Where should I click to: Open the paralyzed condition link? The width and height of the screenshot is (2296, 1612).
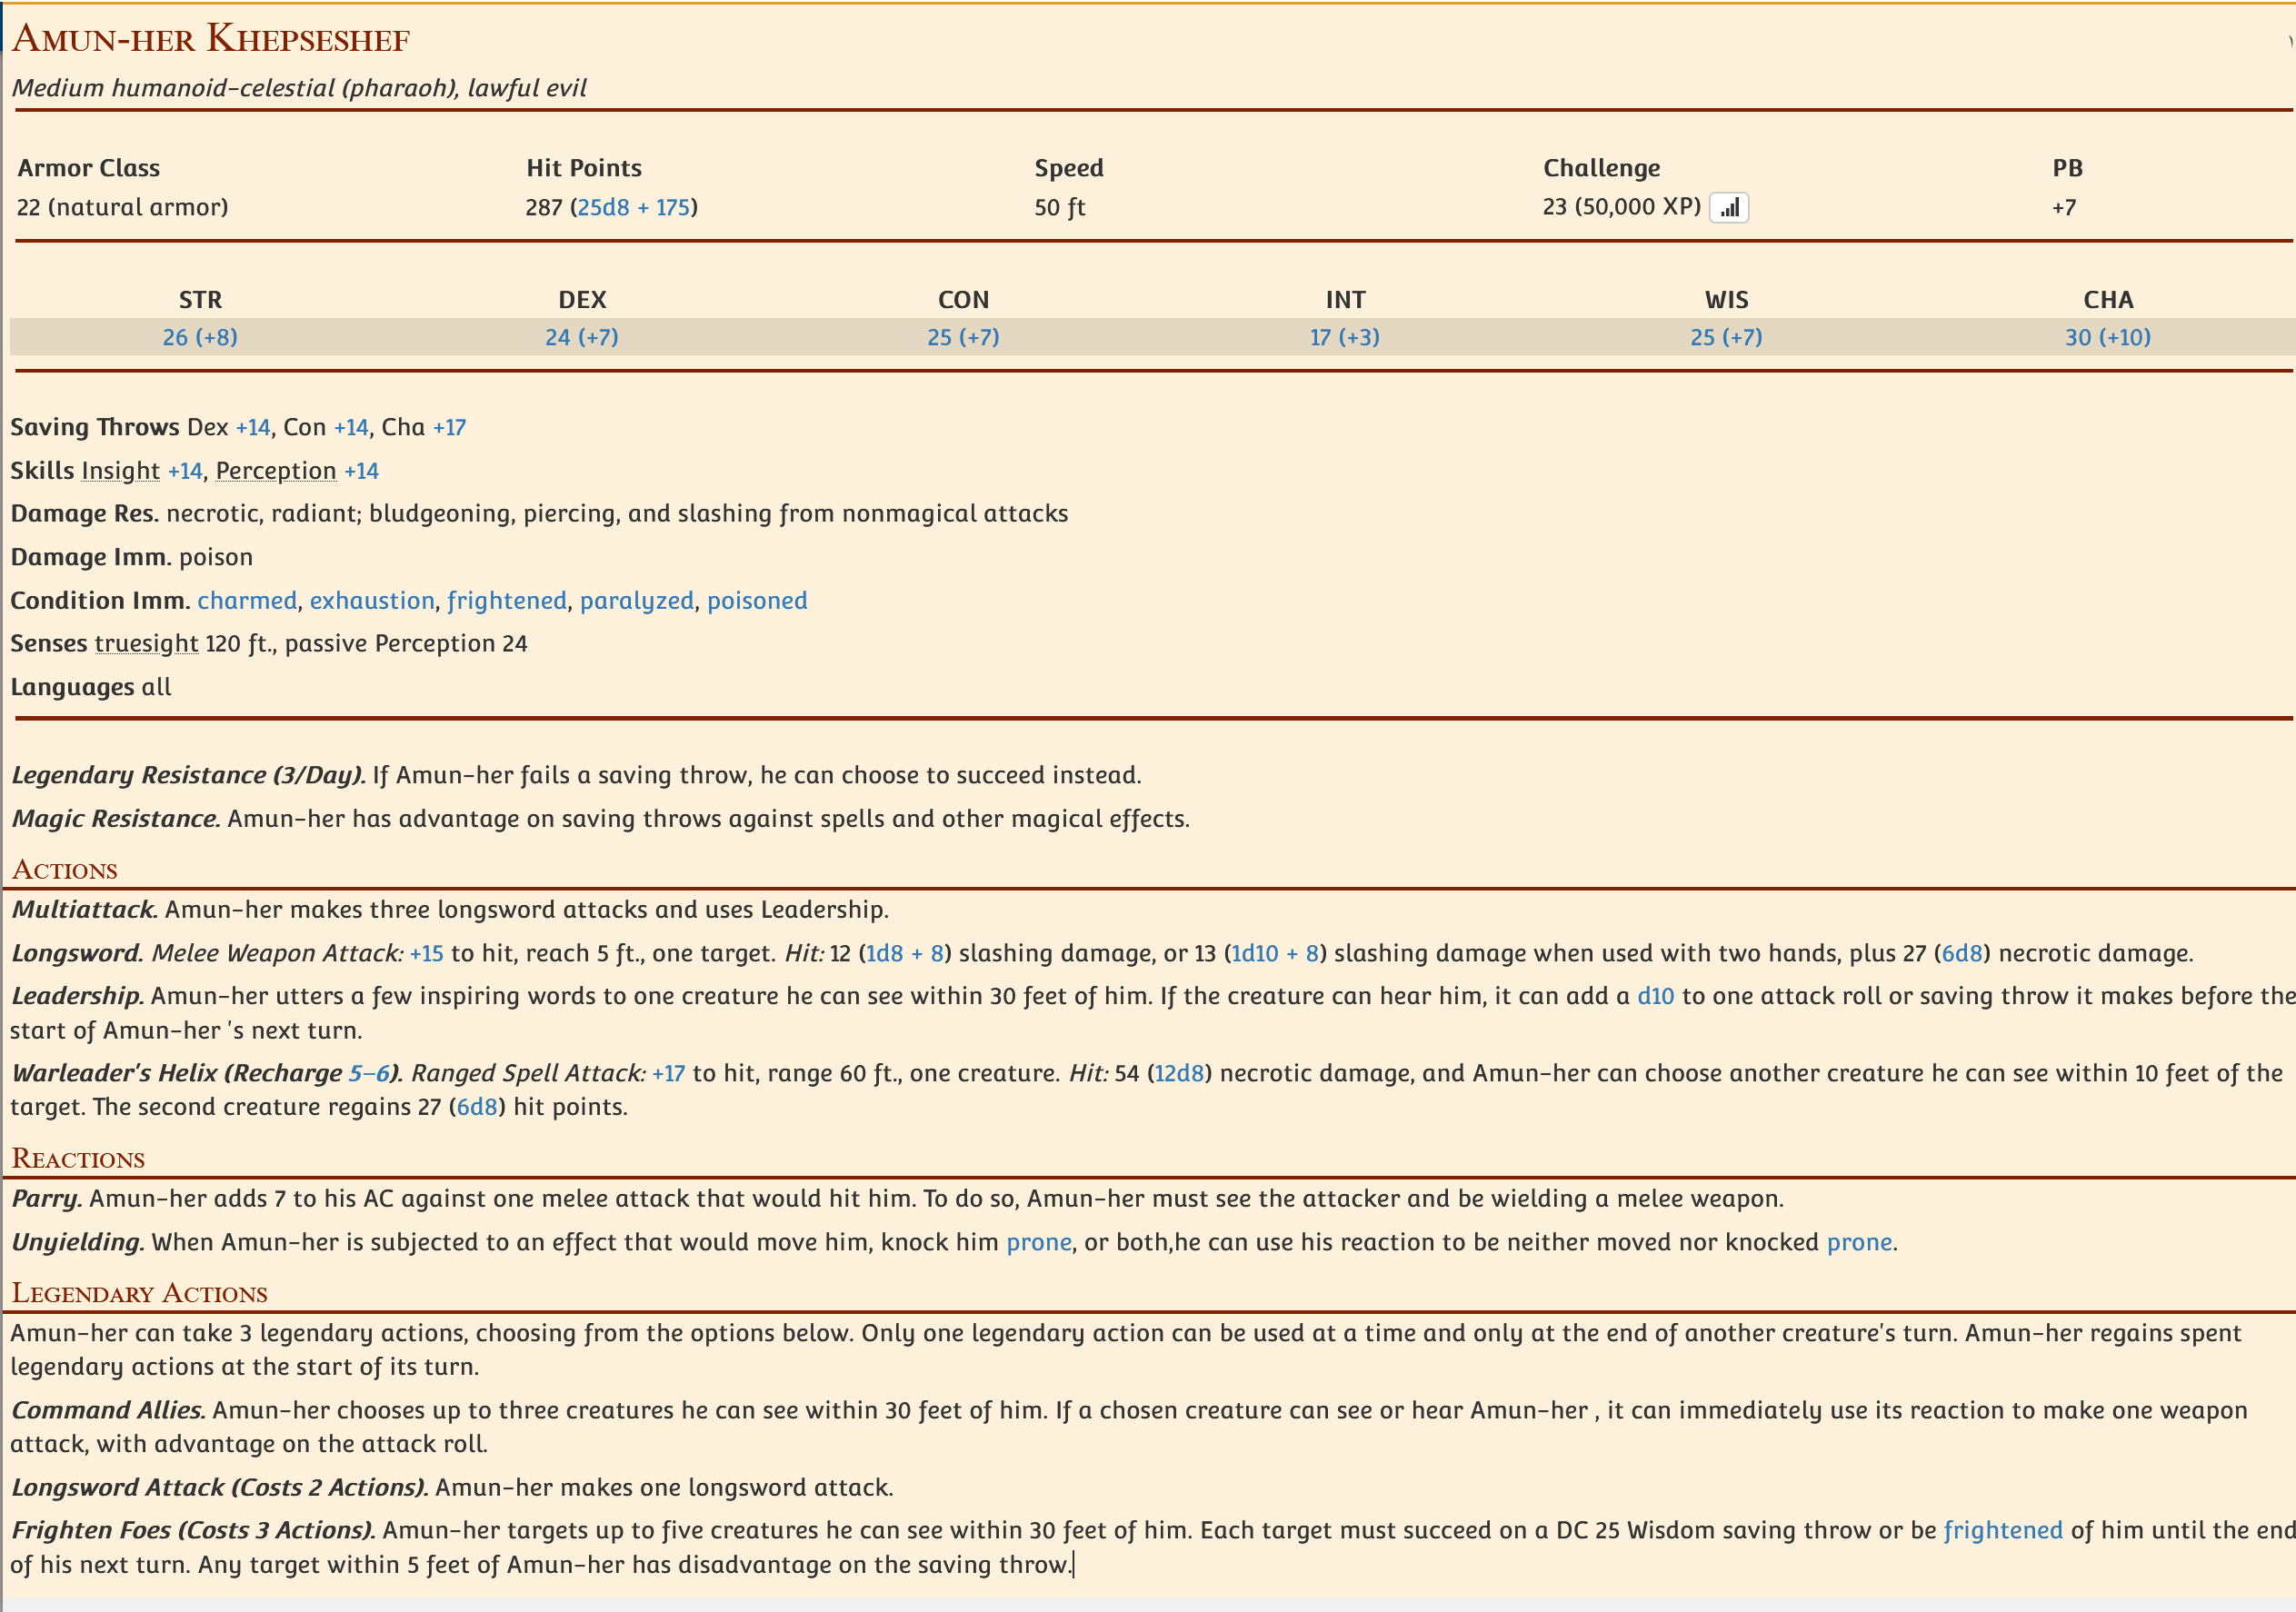tap(636, 601)
